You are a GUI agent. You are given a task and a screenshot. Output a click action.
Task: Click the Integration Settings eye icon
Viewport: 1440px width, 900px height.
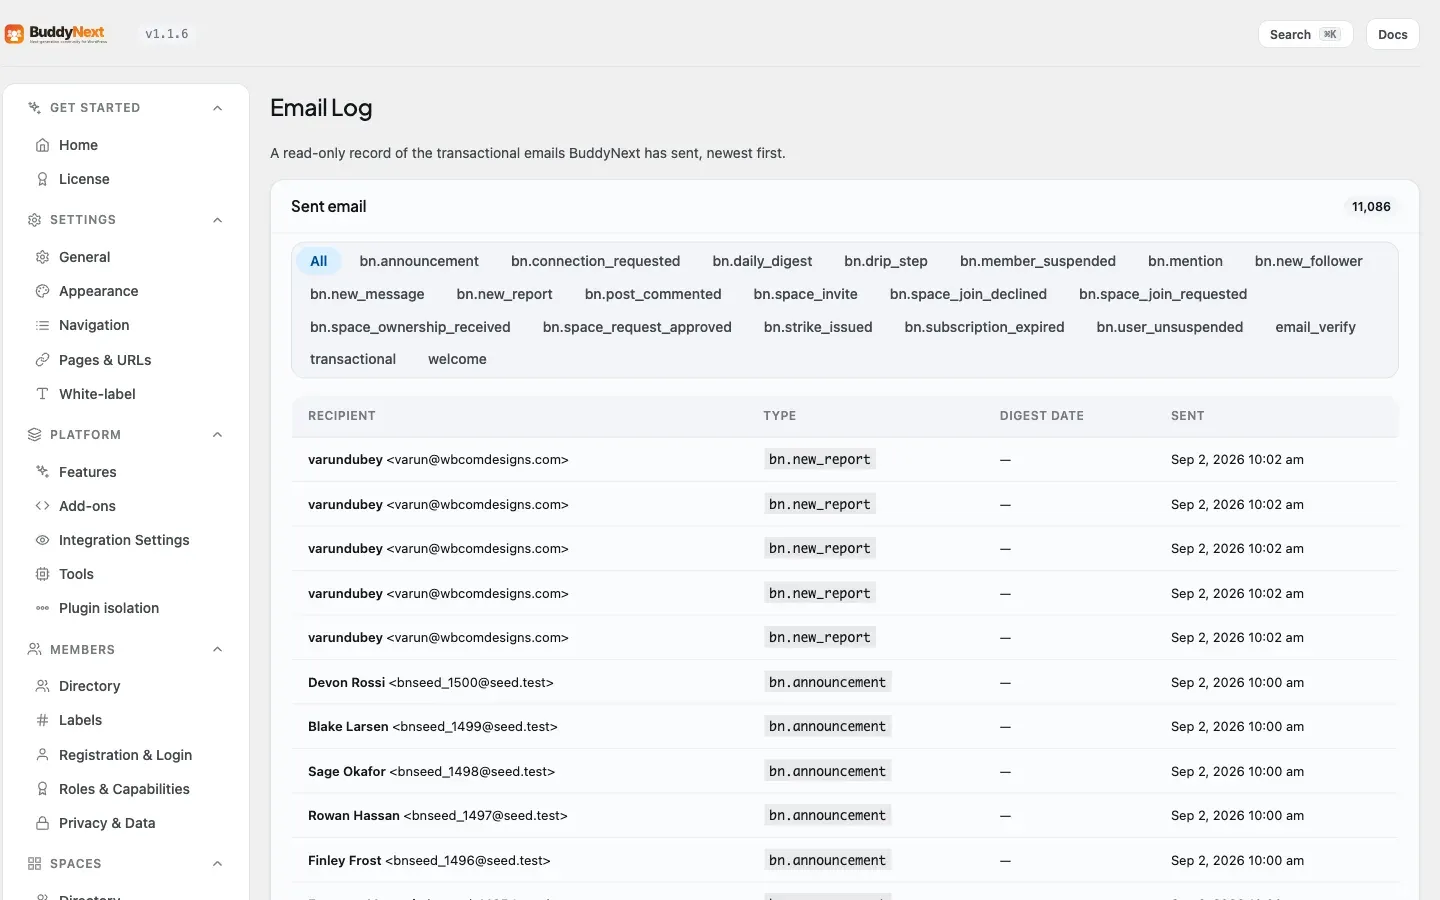click(x=42, y=540)
